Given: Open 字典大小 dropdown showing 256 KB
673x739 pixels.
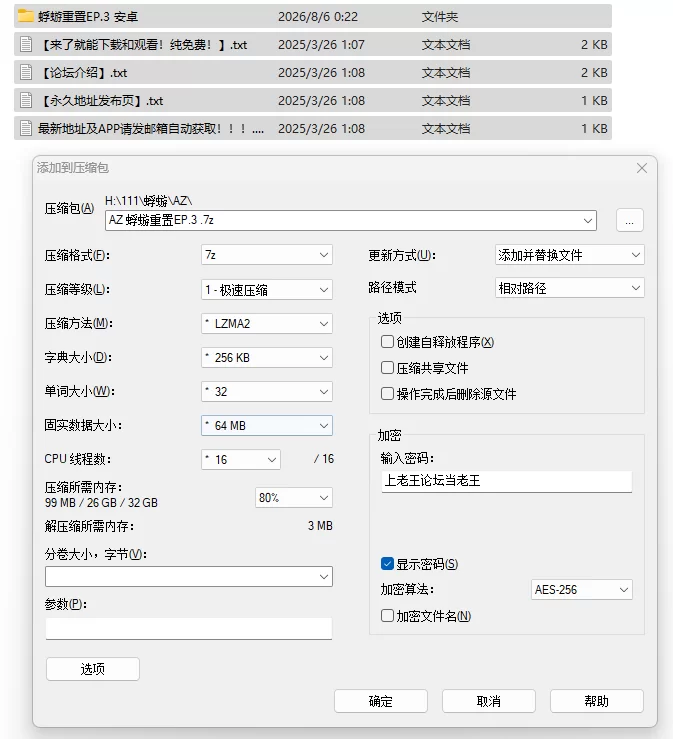Looking at the screenshot, I should pos(267,358).
